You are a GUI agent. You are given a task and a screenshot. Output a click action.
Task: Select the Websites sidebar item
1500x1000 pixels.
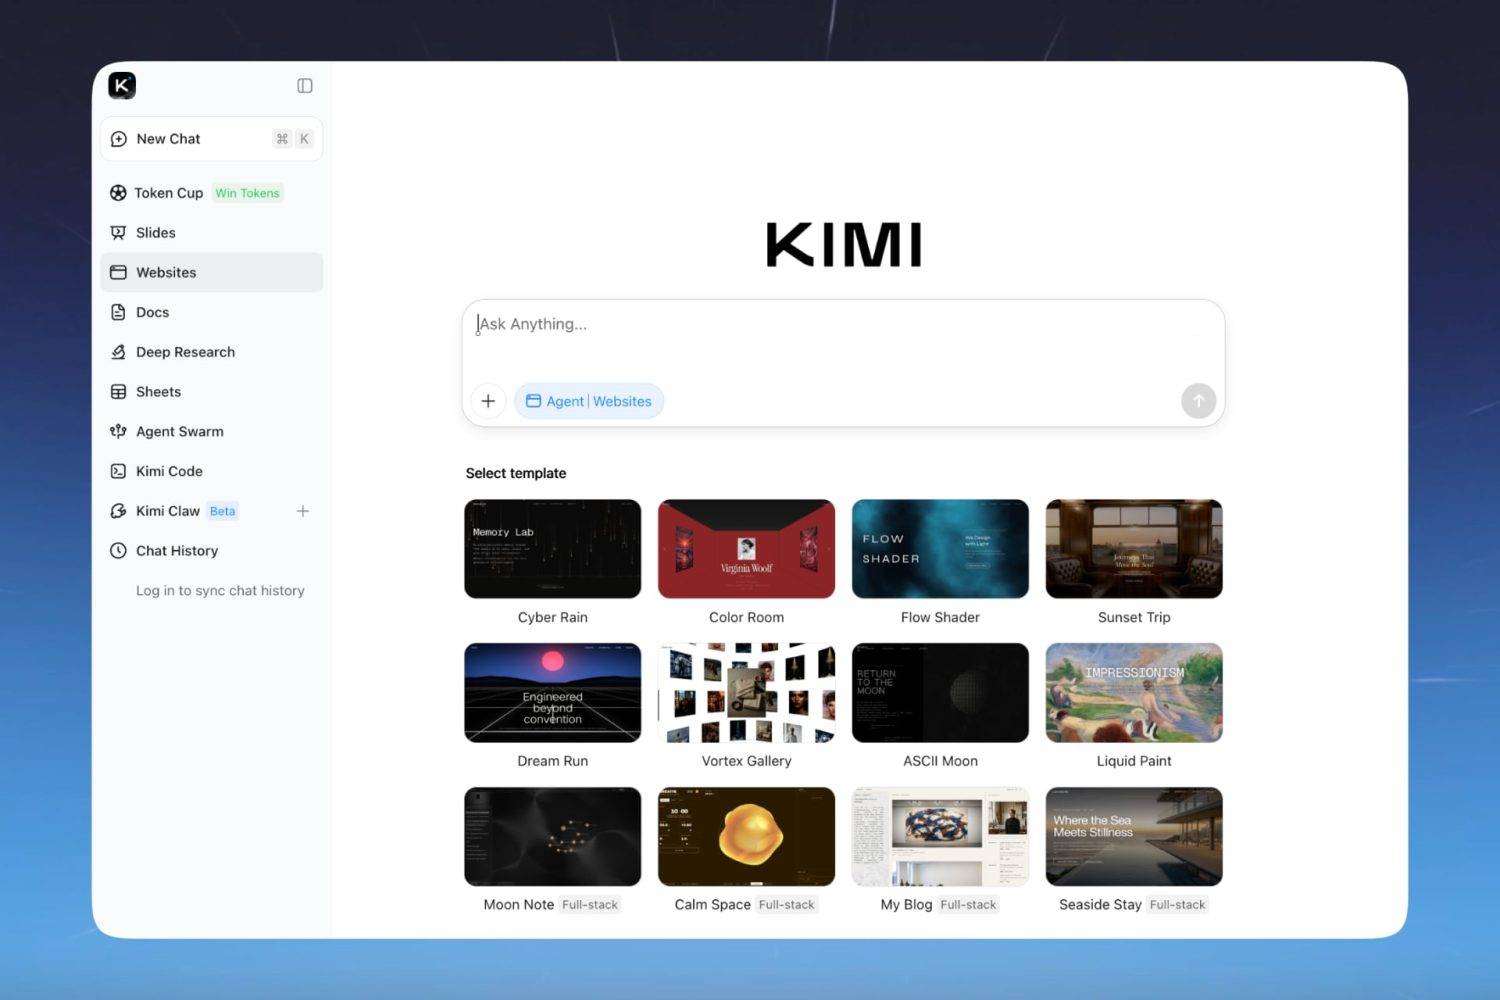tap(211, 272)
